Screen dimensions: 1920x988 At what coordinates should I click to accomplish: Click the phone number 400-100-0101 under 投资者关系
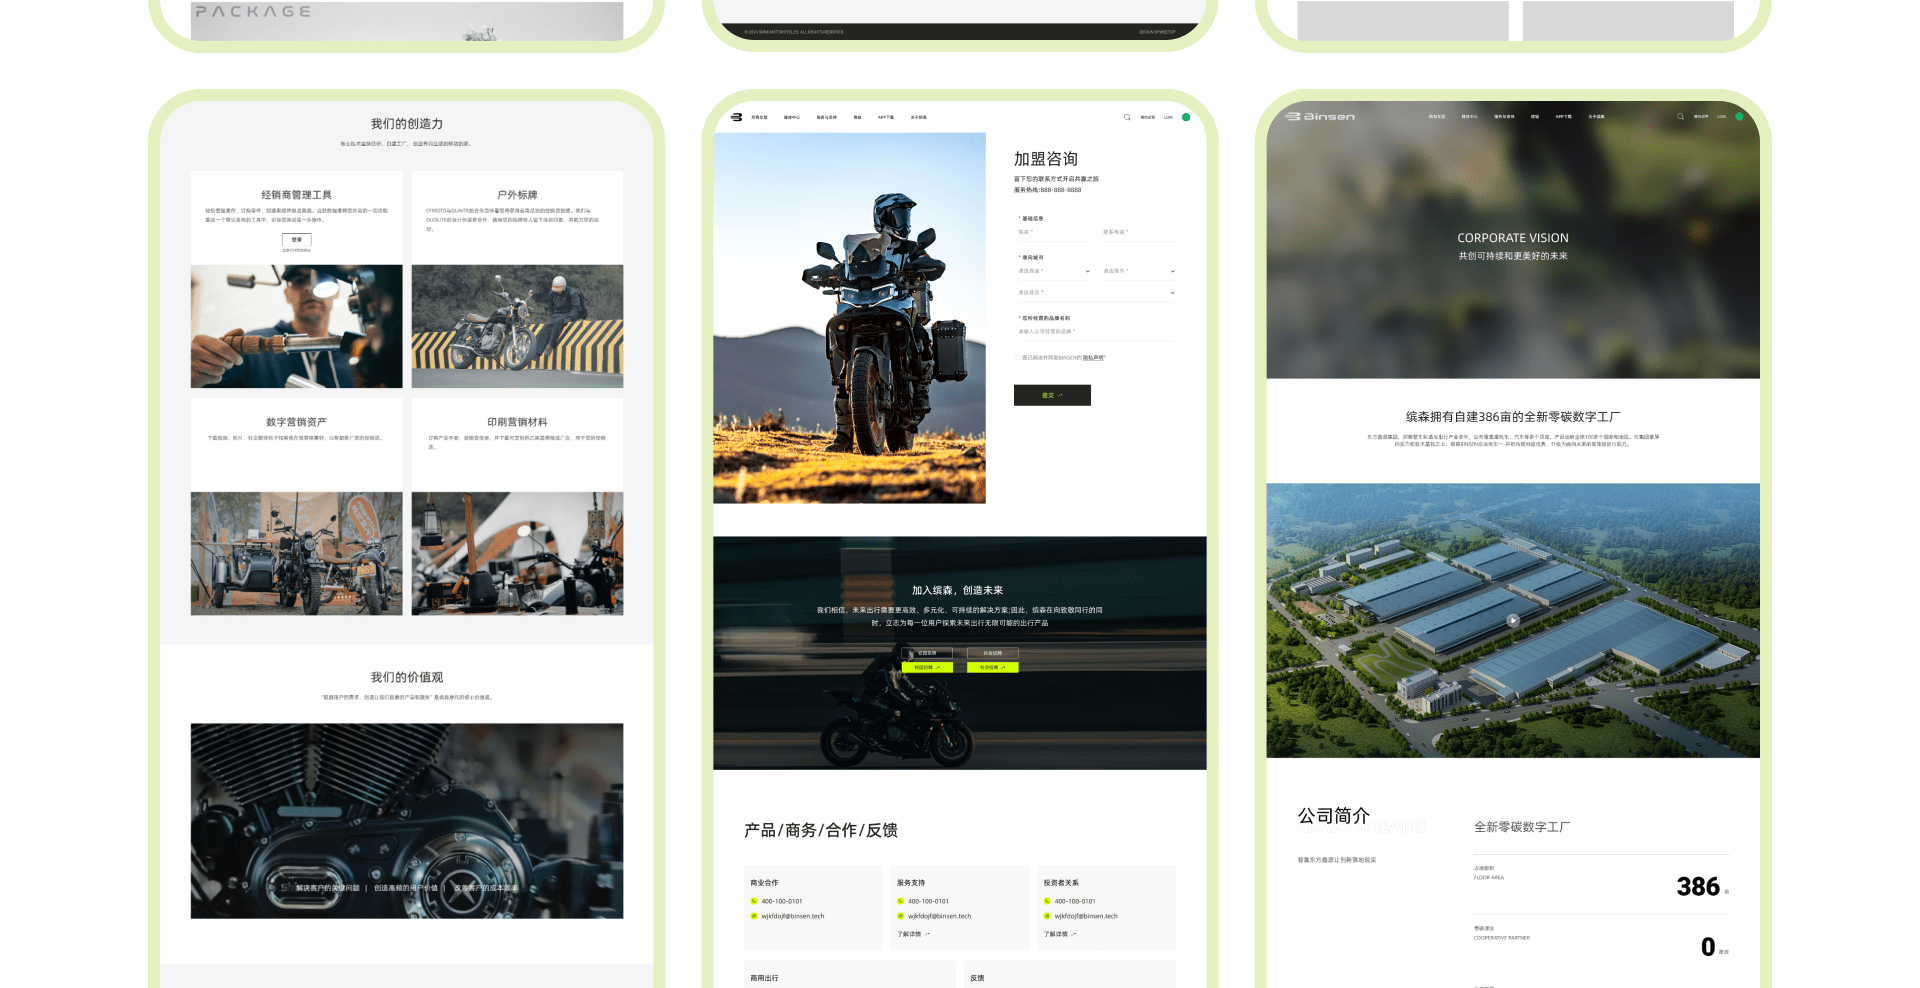coord(1075,901)
